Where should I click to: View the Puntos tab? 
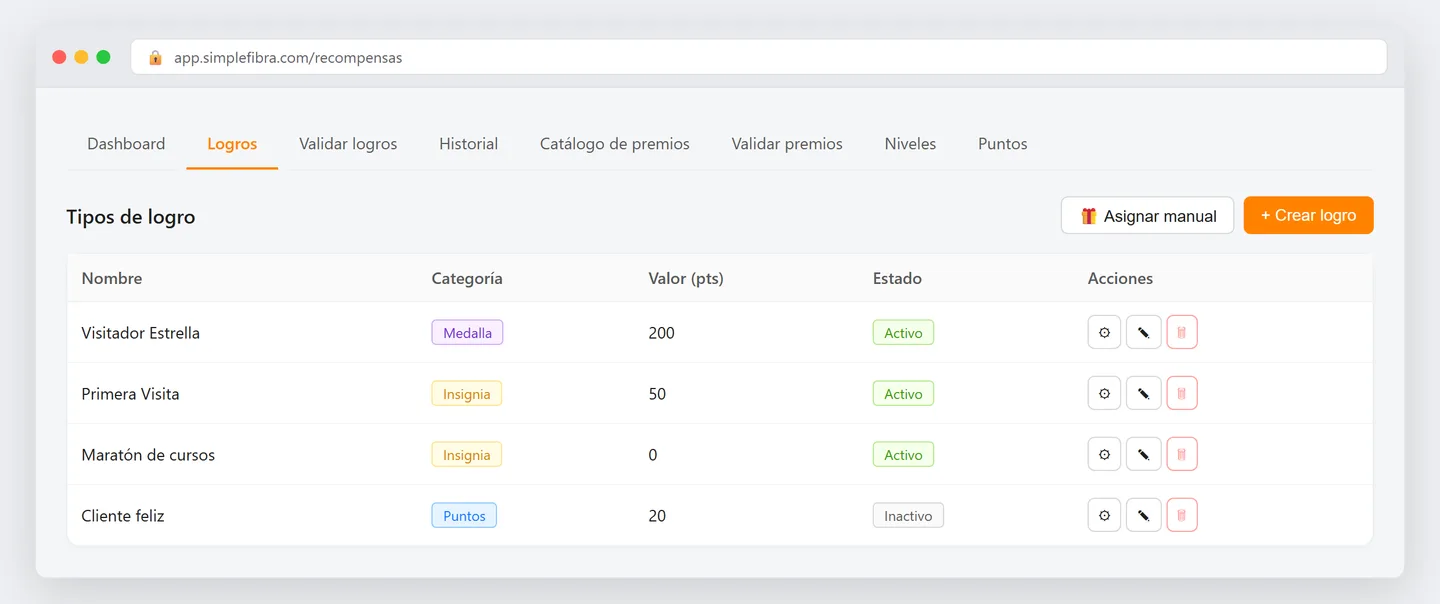pyautogui.click(x=1003, y=144)
